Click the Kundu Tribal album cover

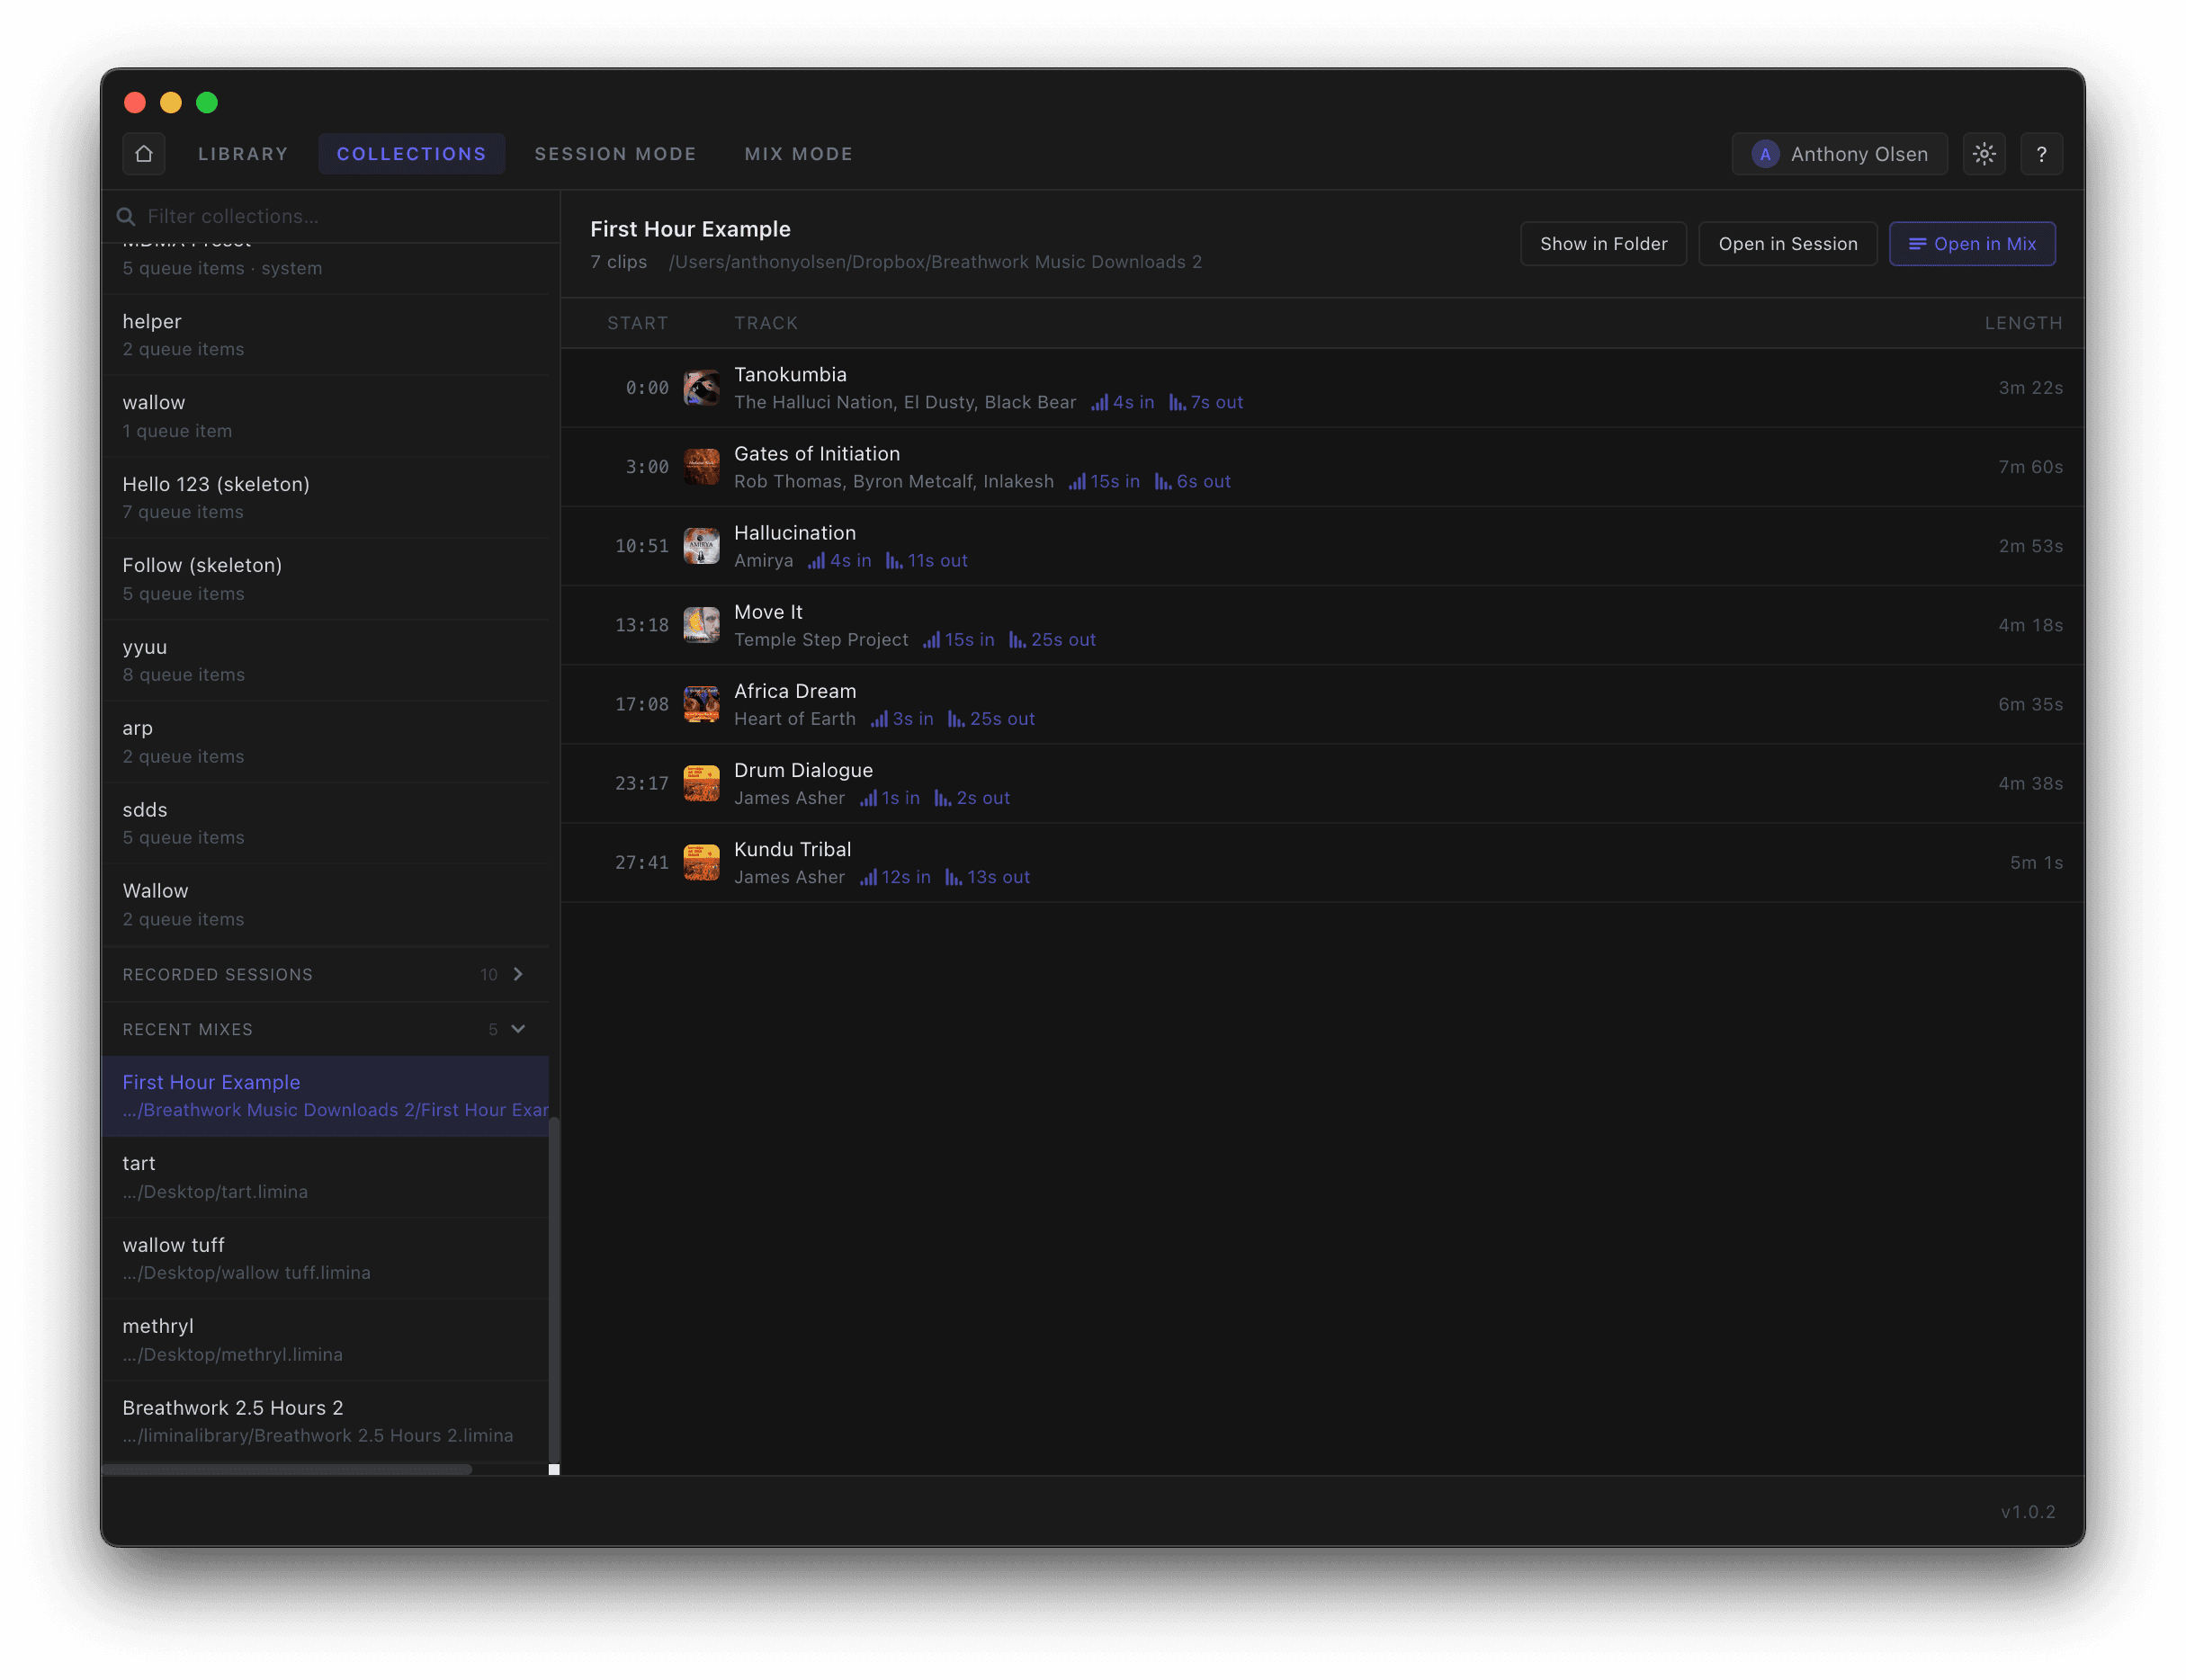(701, 863)
